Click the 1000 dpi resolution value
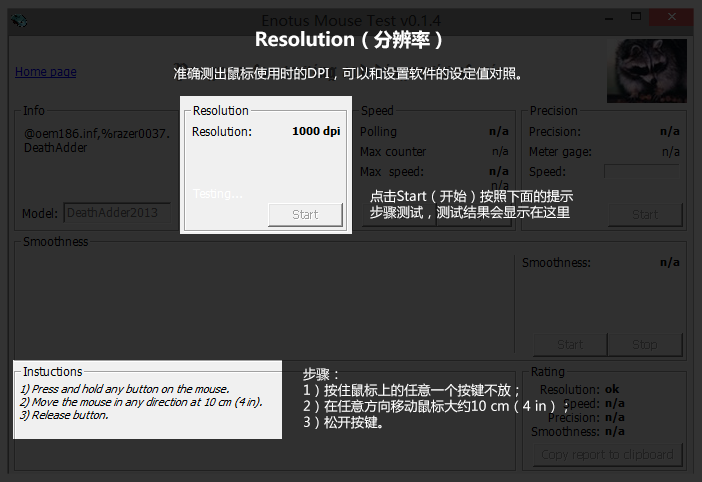 point(316,131)
